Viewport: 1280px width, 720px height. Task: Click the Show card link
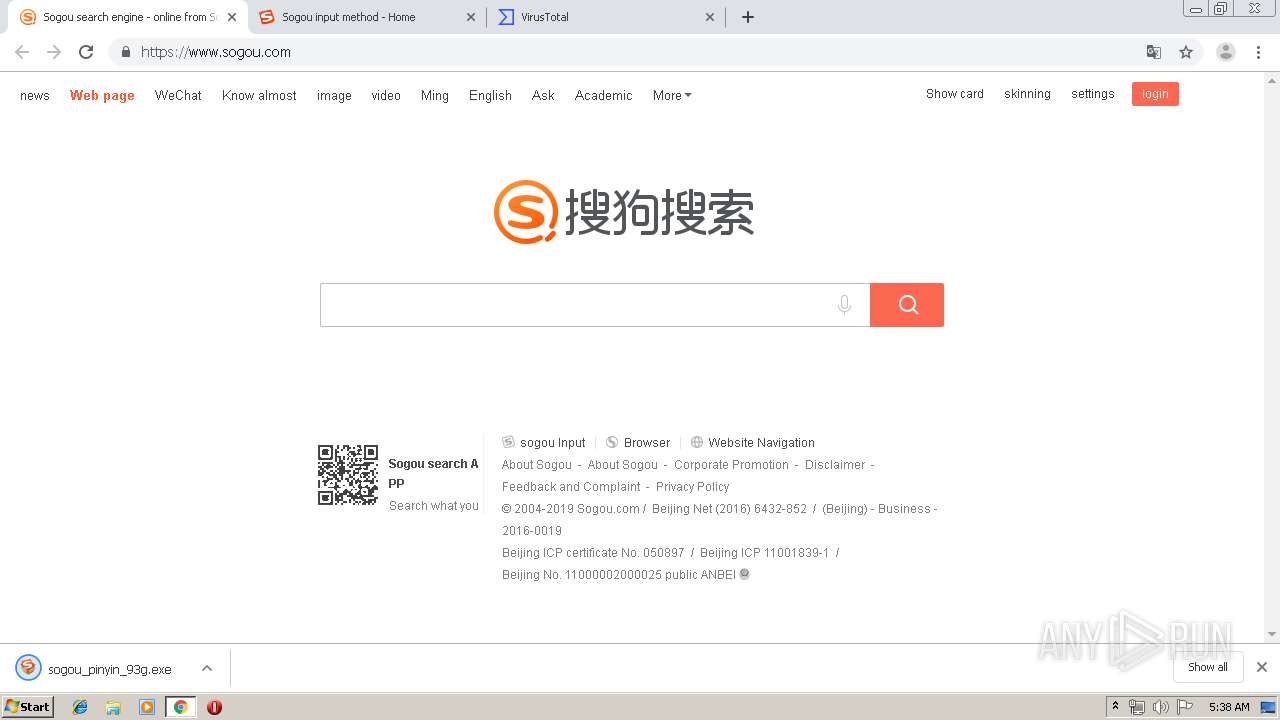[x=955, y=94]
